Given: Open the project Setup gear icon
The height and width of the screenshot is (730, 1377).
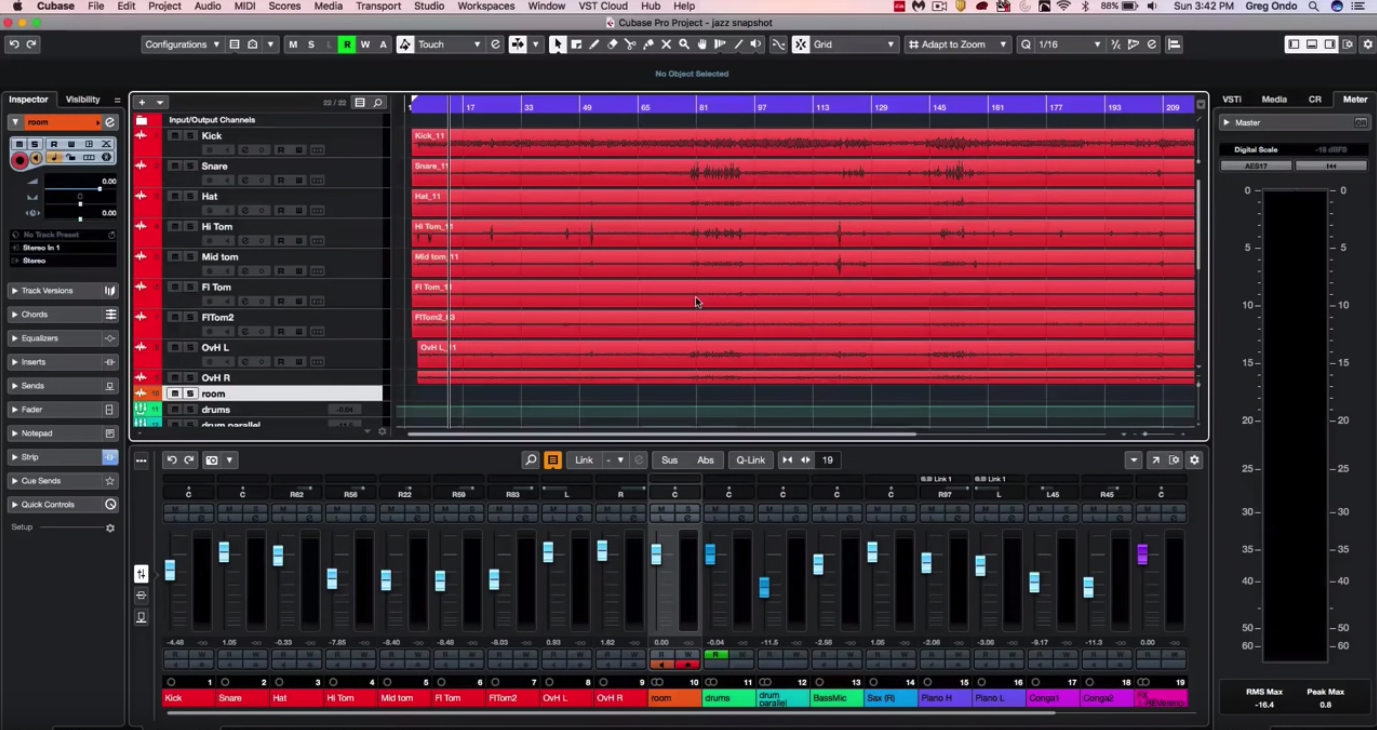Looking at the screenshot, I should [1368, 44].
